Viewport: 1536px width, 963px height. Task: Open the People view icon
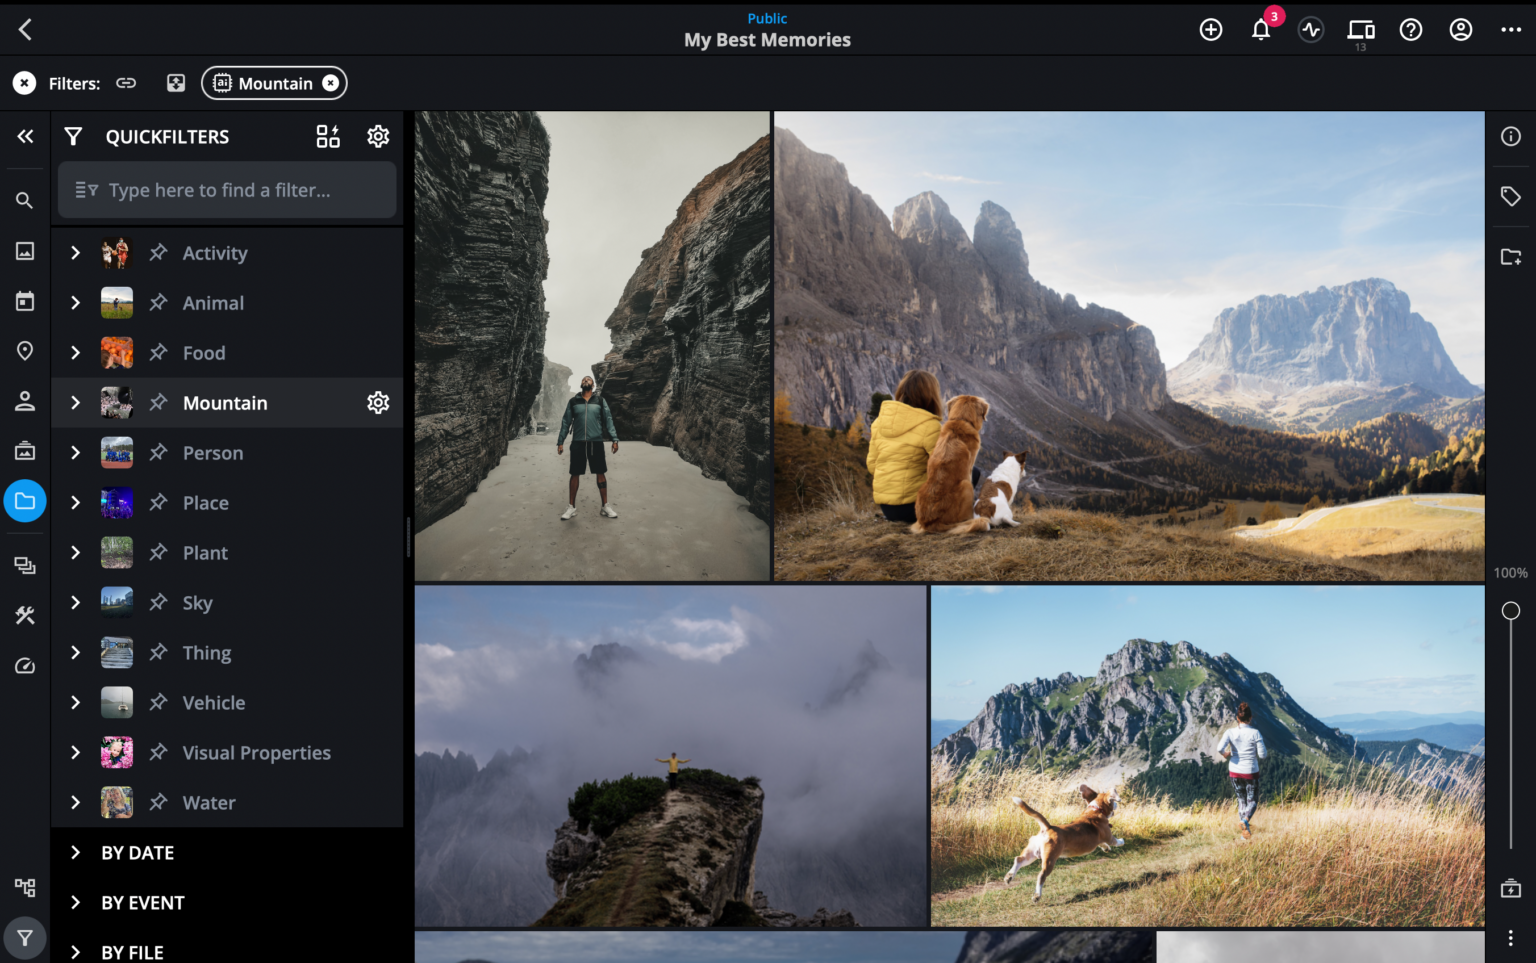pyautogui.click(x=24, y=401)
